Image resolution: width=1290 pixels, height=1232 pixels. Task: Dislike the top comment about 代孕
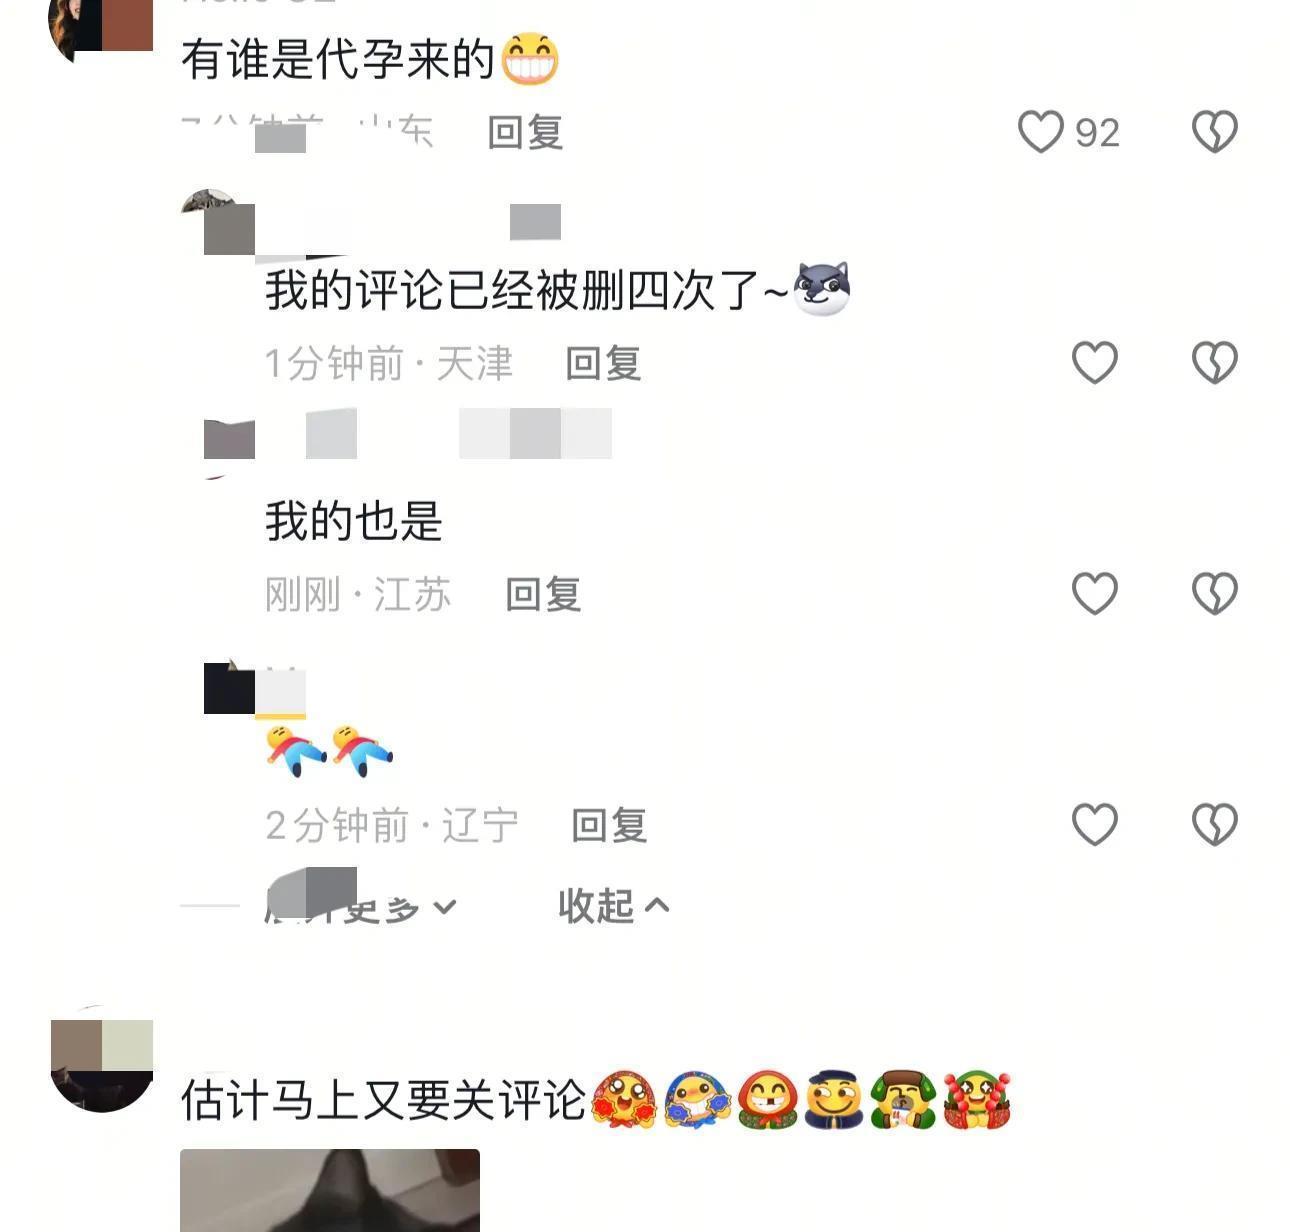pos(1215,132)
